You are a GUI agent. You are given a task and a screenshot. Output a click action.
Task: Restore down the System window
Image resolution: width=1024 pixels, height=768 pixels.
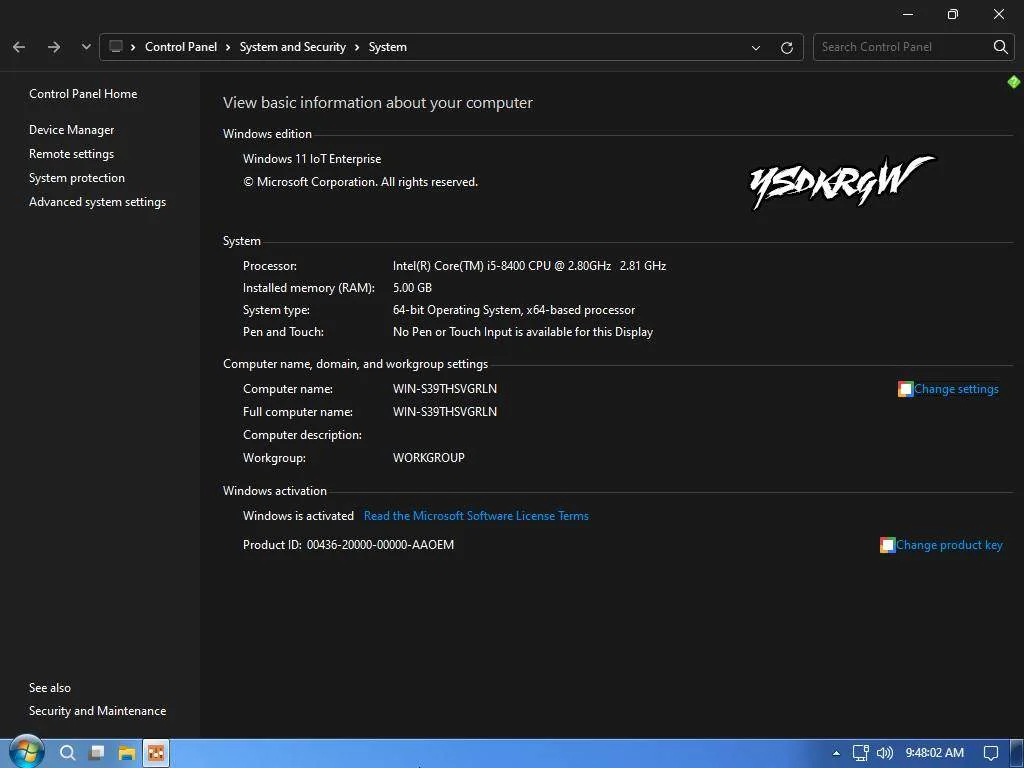coord(953,14)
